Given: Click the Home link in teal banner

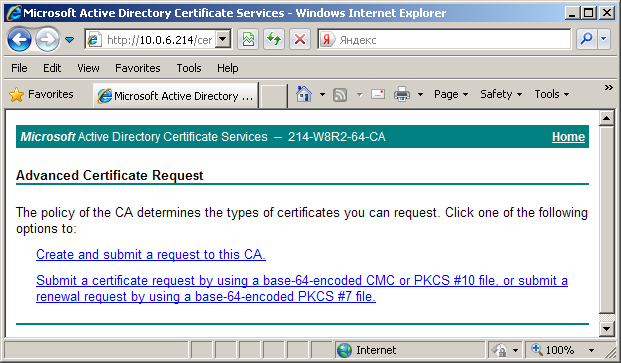Looking at the screenshot, I should (x=568, y=137).
